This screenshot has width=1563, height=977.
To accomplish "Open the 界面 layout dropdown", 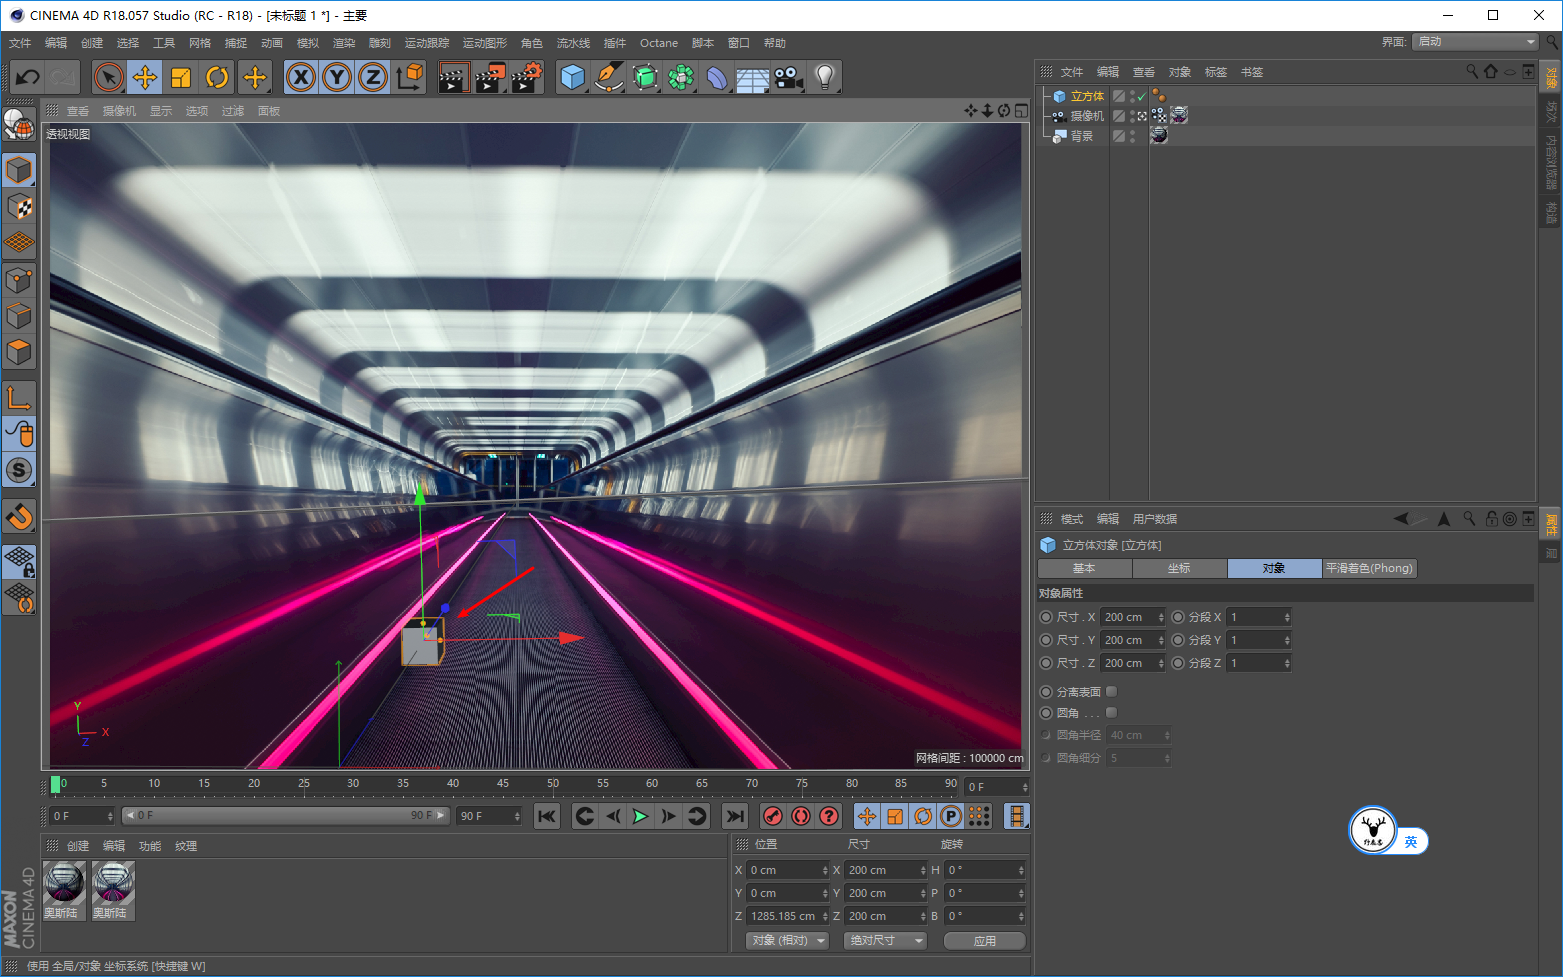I will [x=1475, y=42].
